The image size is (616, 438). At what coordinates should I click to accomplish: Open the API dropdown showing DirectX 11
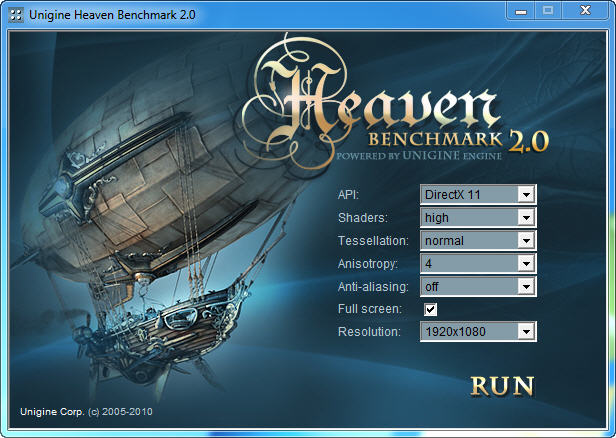(x=478, y=194)
